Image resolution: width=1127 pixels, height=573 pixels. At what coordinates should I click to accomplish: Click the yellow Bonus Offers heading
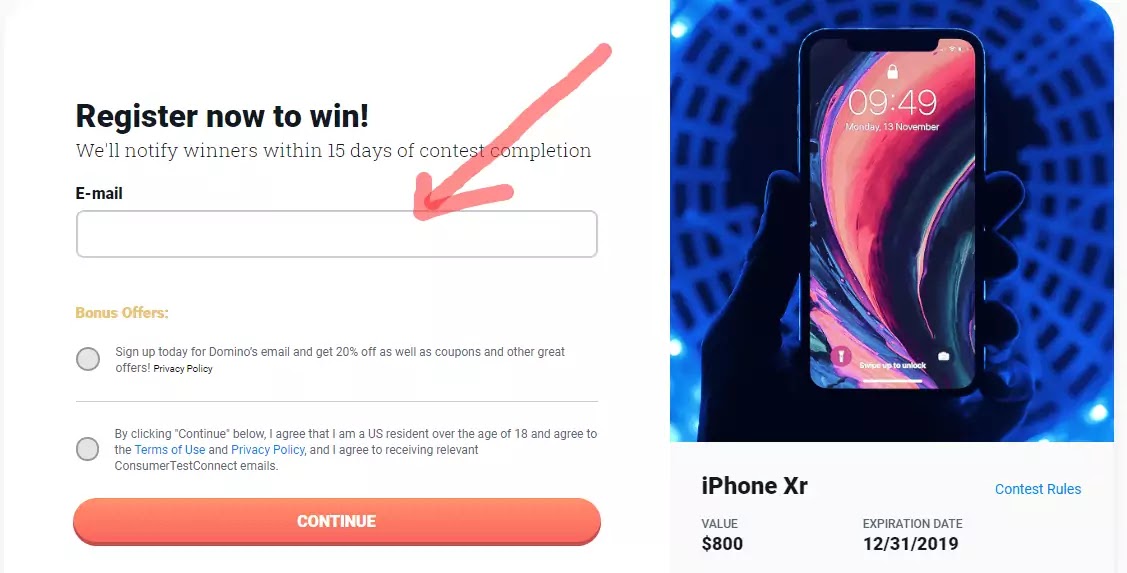tap(121, 313)
